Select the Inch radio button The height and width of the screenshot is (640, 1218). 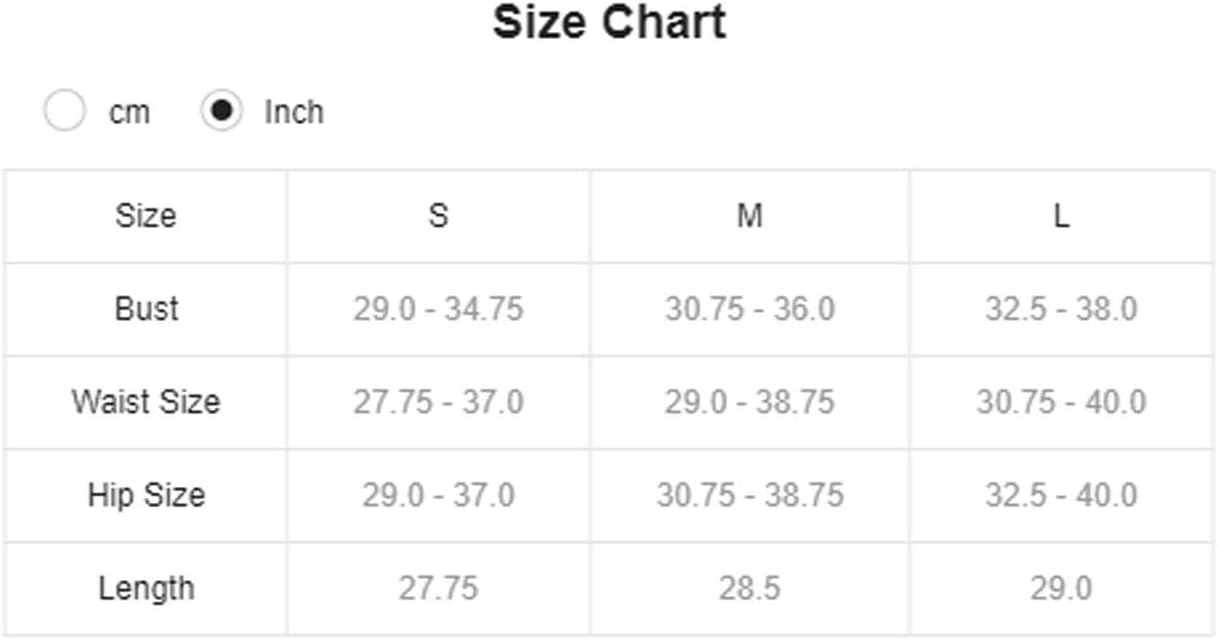[221, 111]
